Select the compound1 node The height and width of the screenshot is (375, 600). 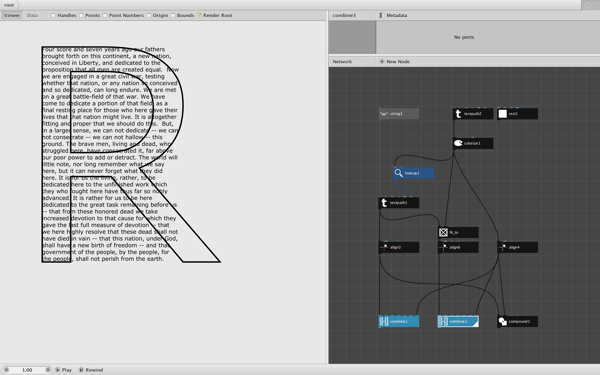[x=517, y=321]
